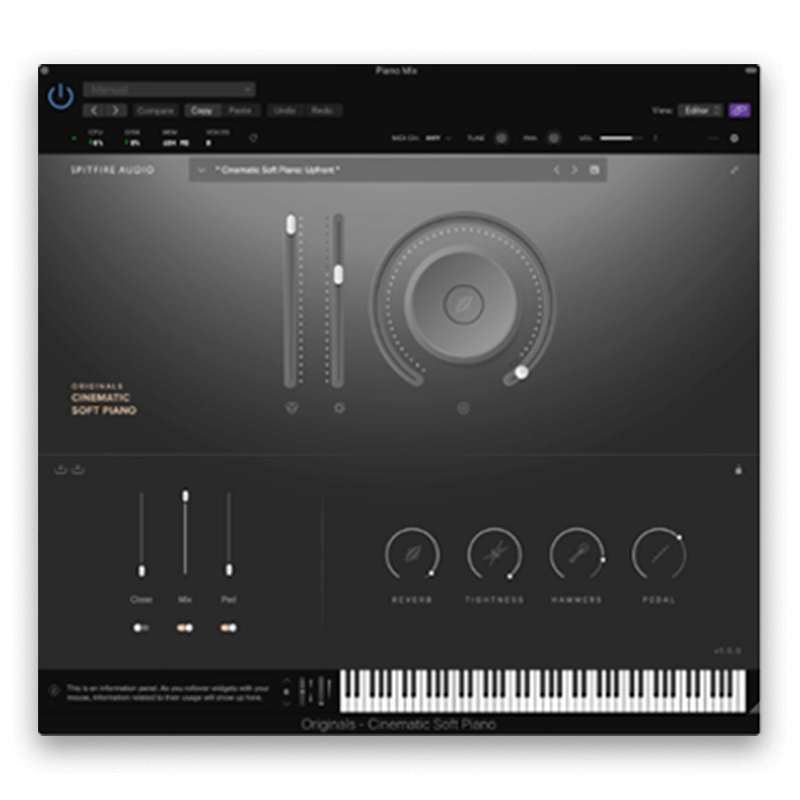The width and height of the screenshot is (800, 800).
Task: Toggle the blue plugin power button
Action: 61,95
